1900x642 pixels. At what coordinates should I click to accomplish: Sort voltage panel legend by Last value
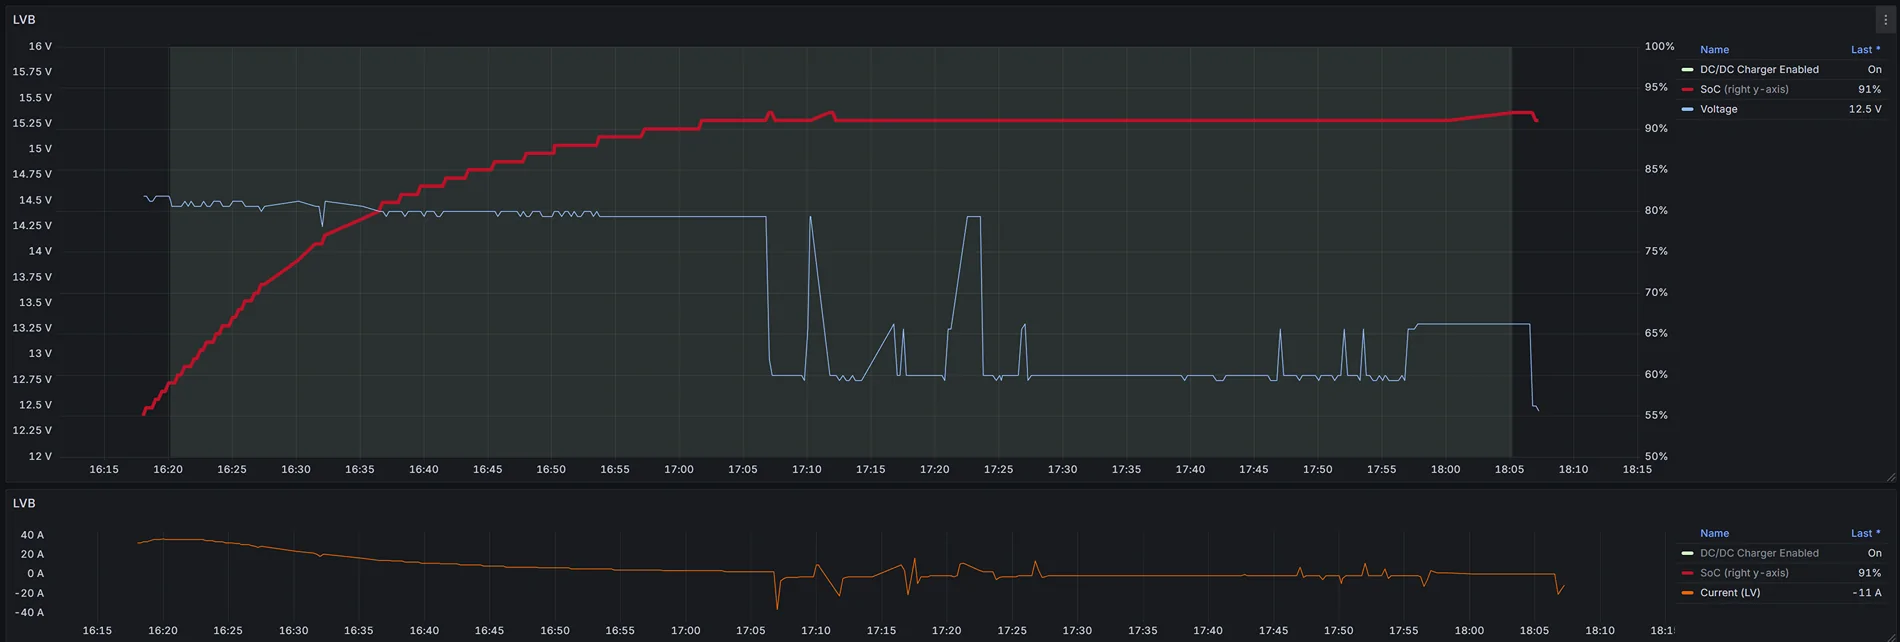[x=1864, y=50]
